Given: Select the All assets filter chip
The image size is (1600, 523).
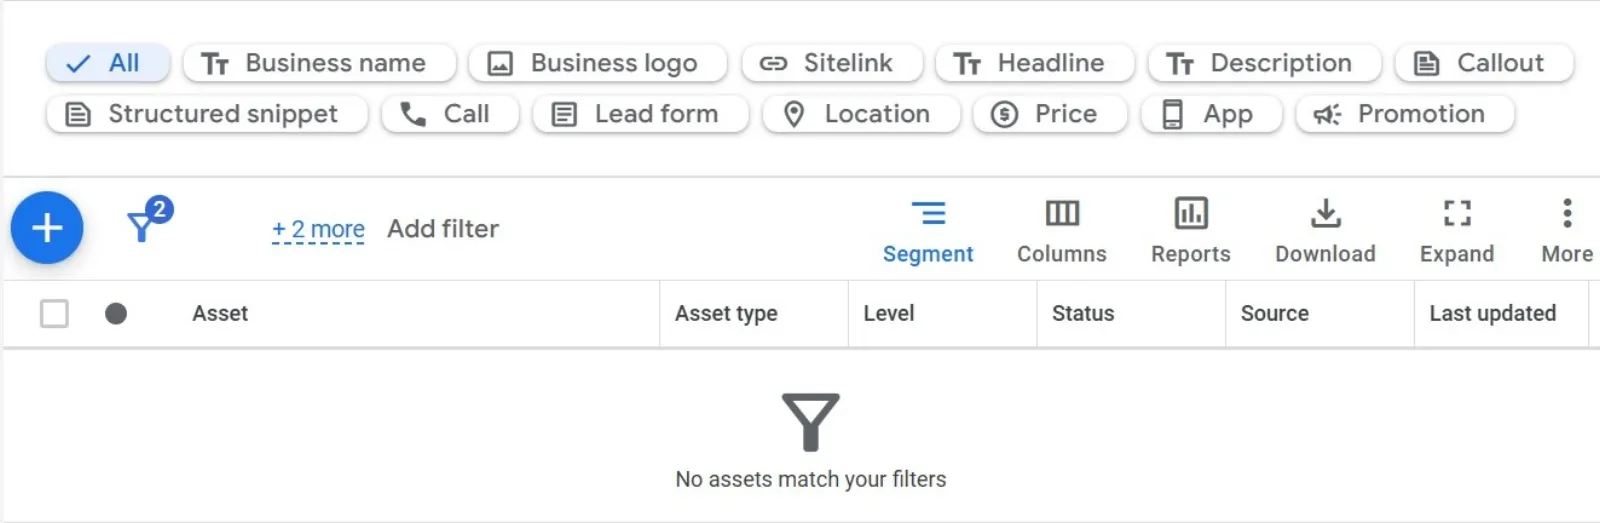Looking at the screenshot, I should [x=108, y=63].
